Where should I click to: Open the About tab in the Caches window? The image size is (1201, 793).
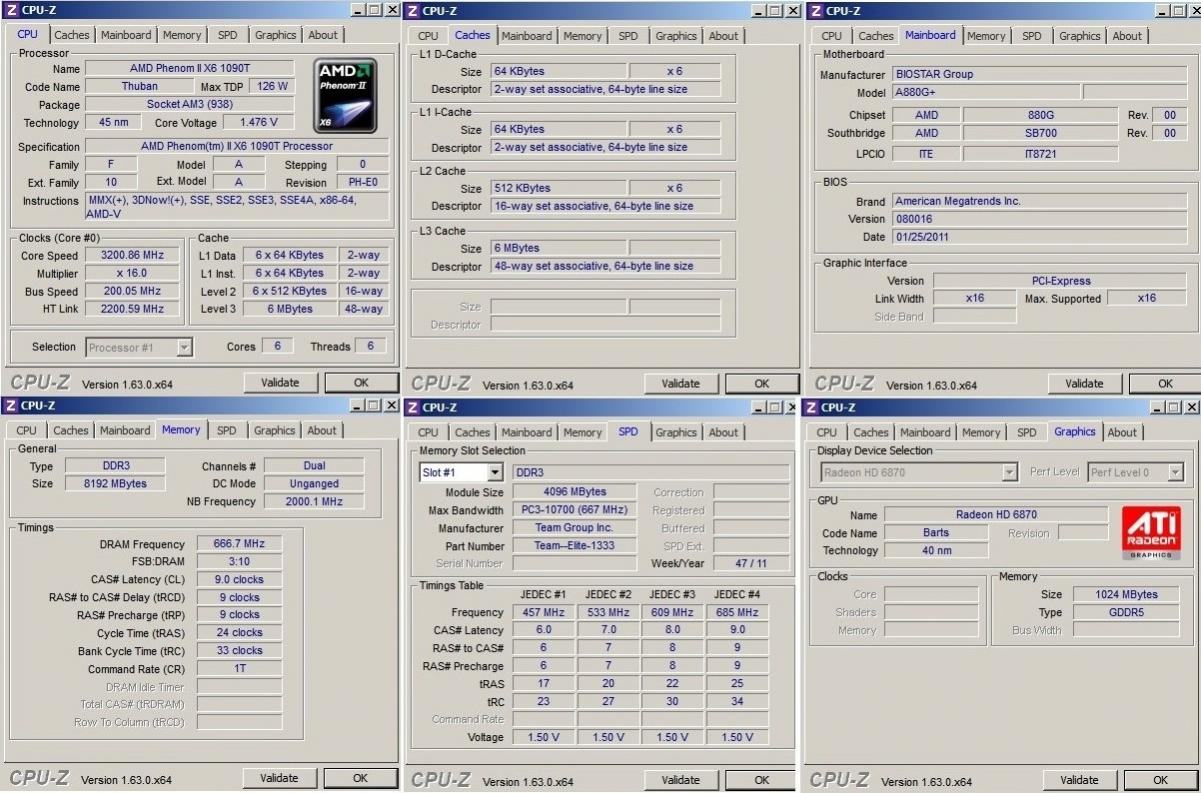coord(723,36)
